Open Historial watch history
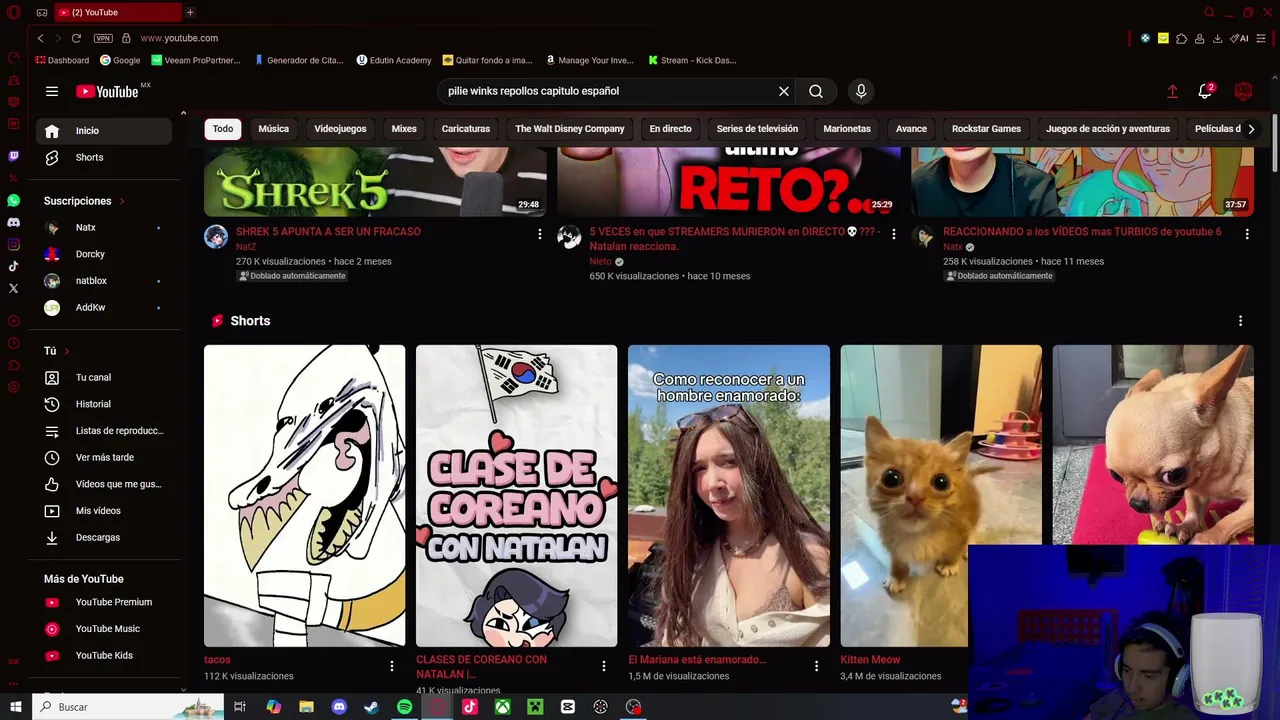 (x=104, y=404)
